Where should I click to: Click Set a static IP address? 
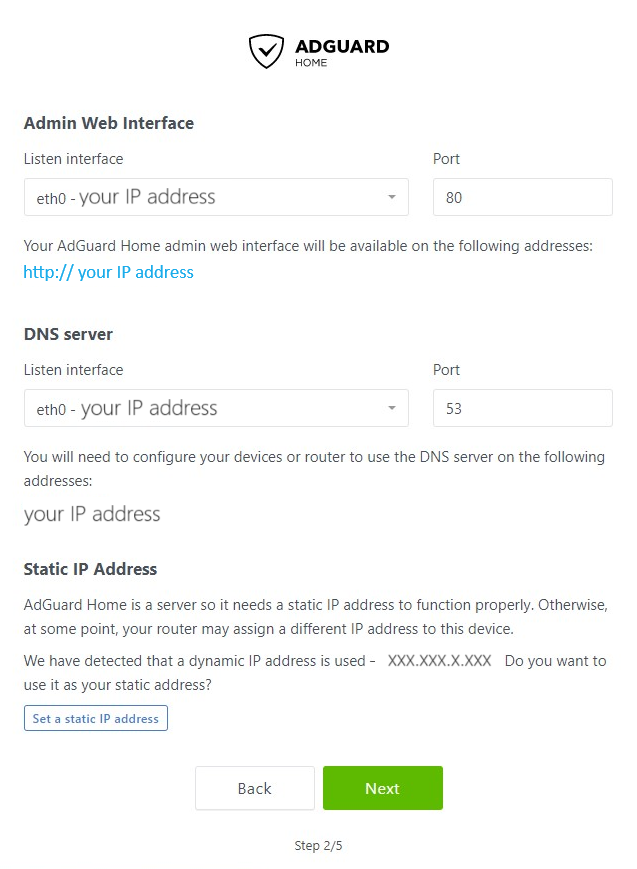click(96, 718)
